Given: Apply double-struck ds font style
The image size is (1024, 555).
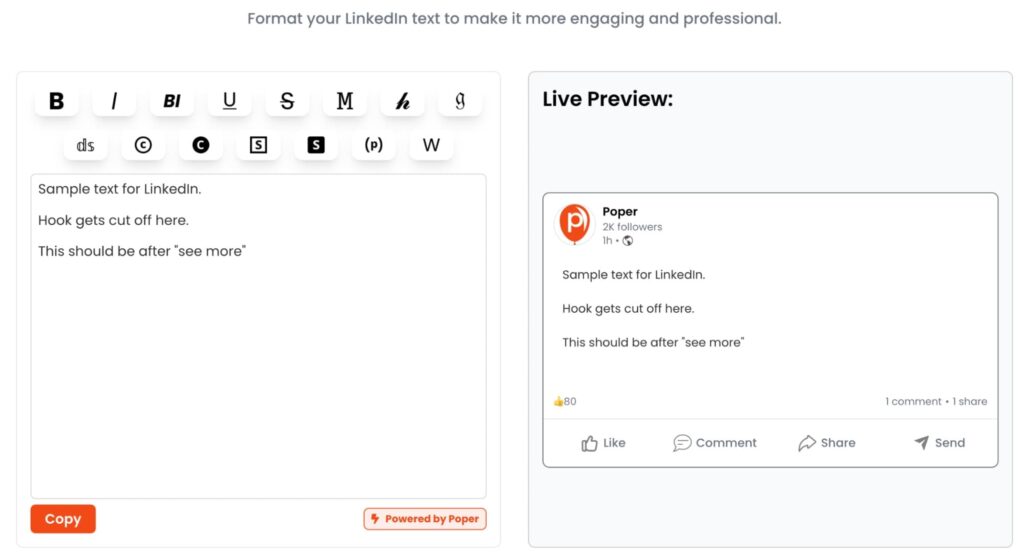Looking at the screenshot, I should 85,145.
